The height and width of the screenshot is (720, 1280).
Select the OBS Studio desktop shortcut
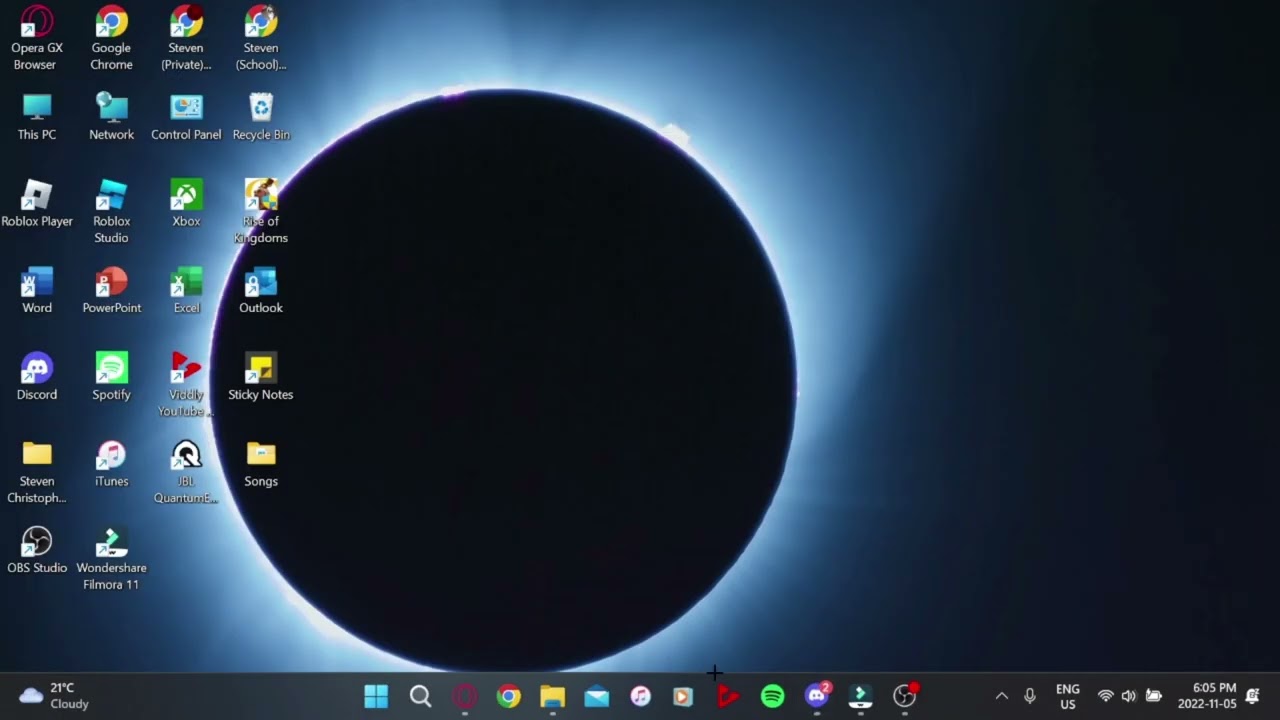click(37, 551)
